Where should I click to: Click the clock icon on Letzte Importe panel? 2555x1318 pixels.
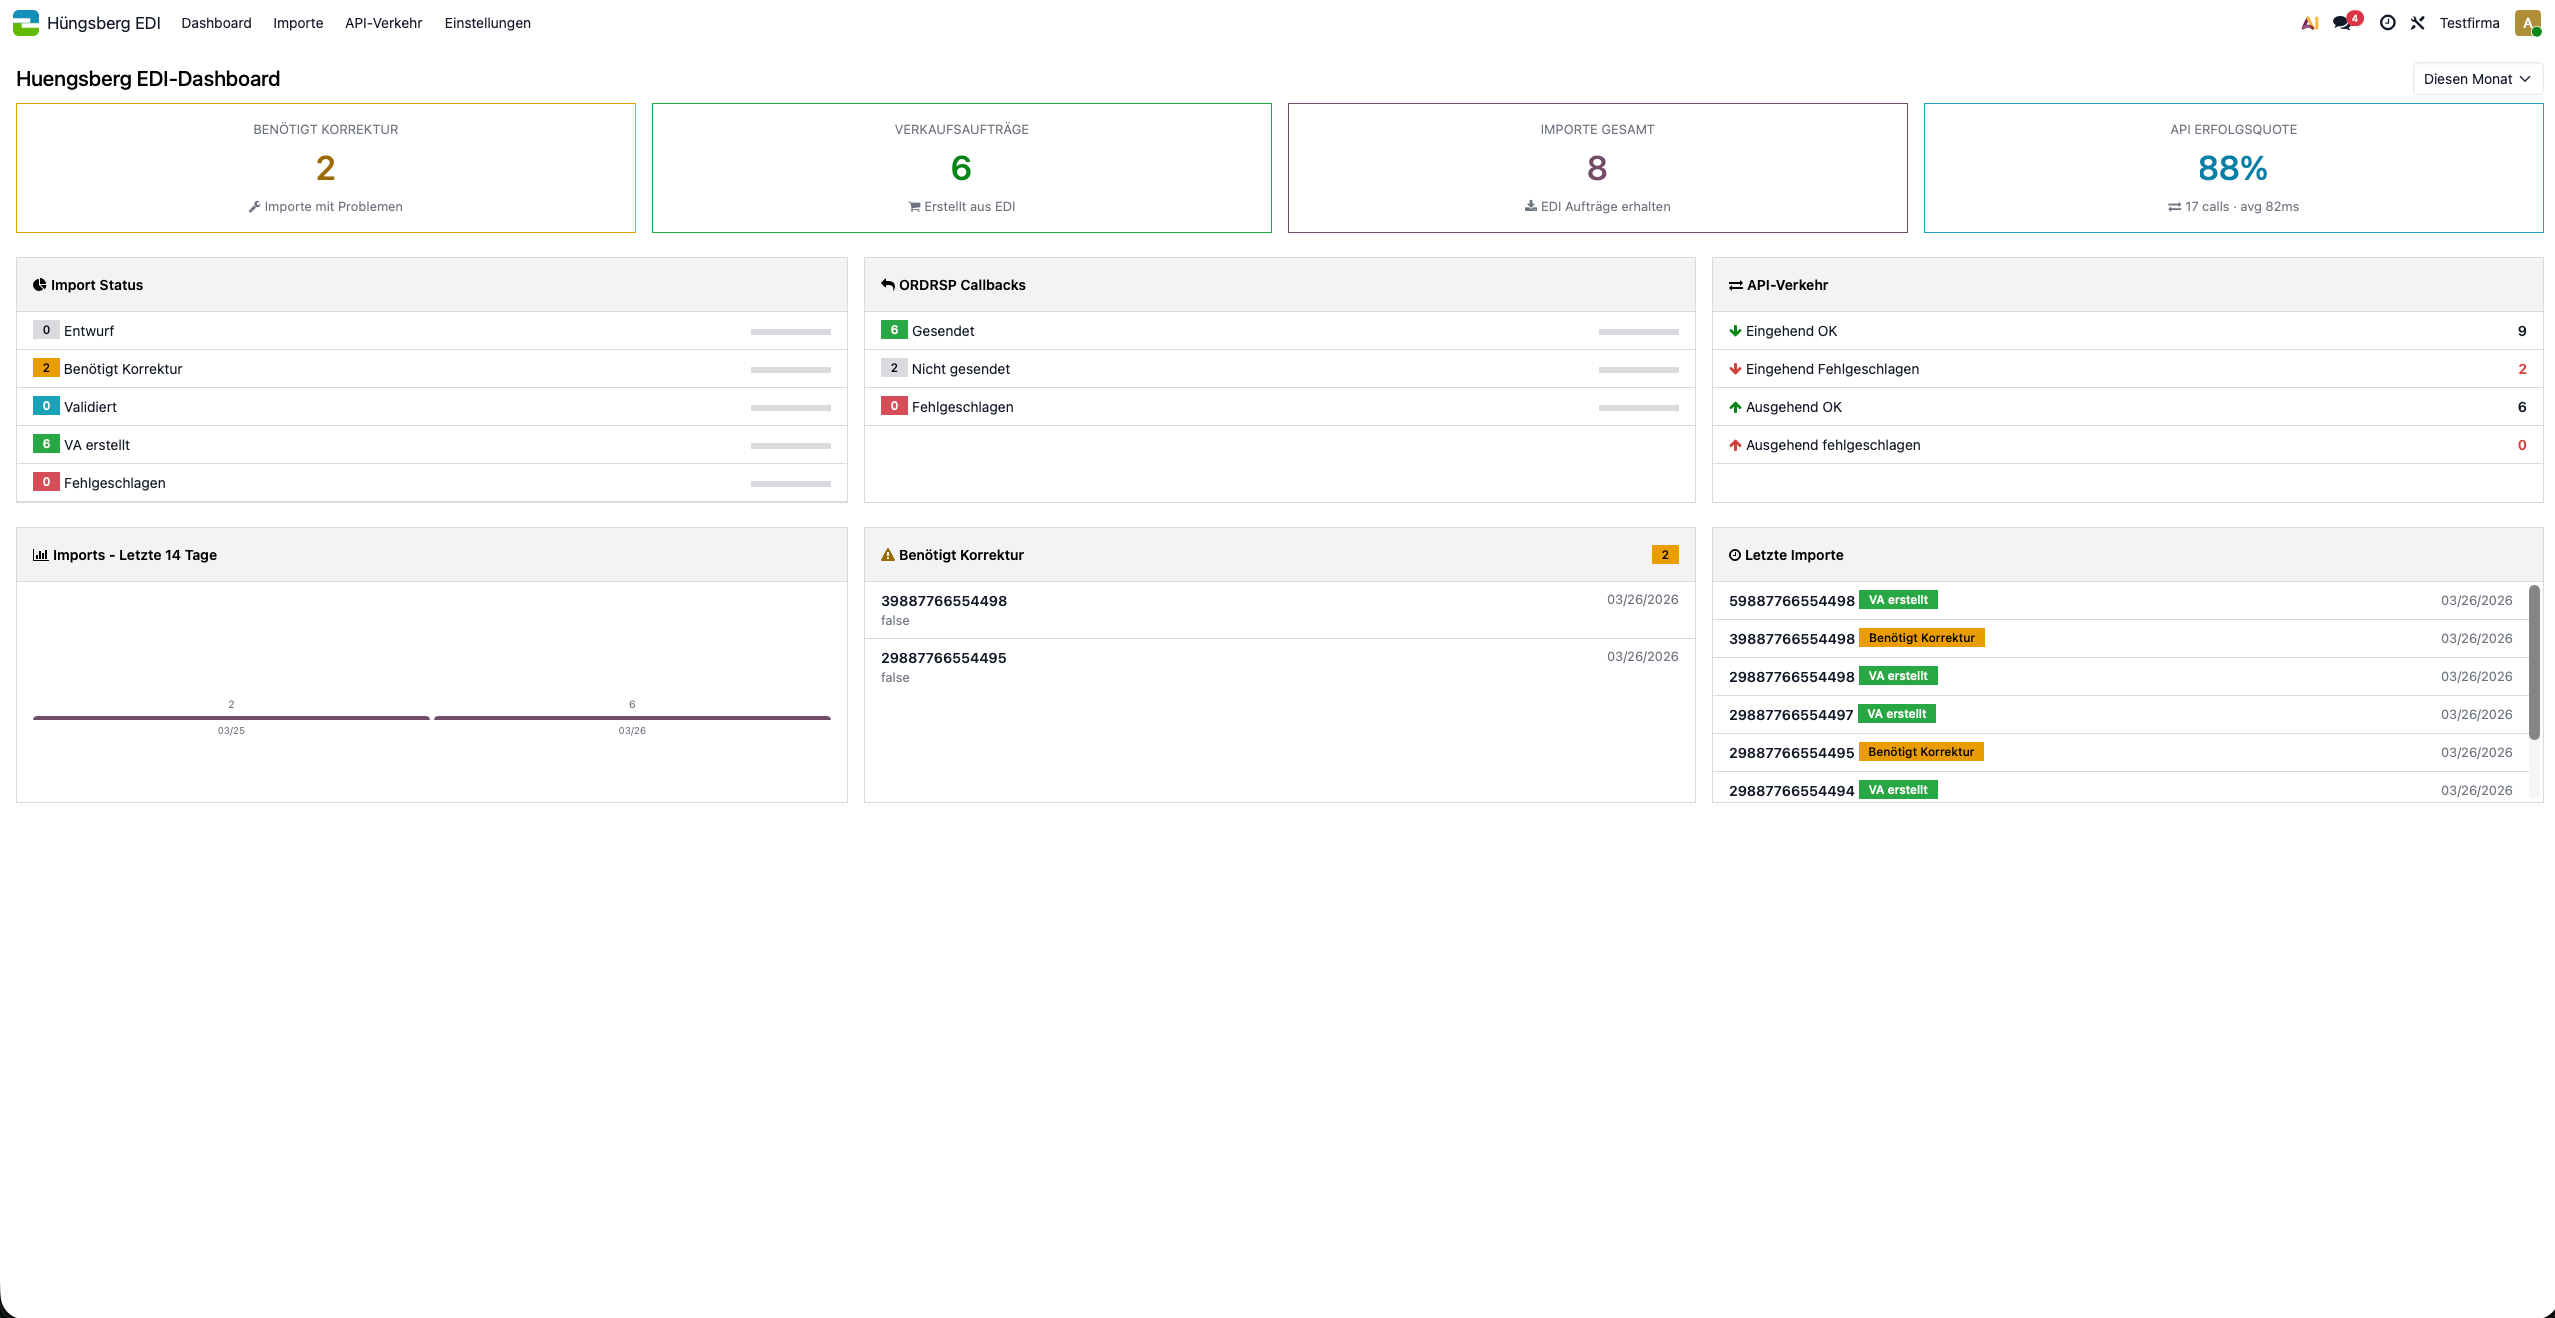click(x=1735, y=555)
